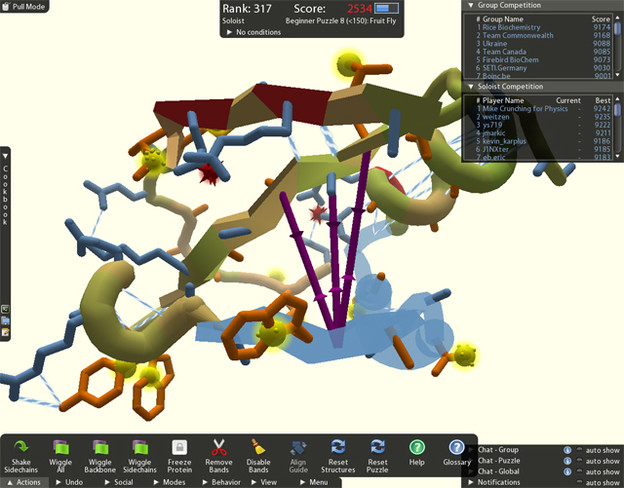
Task: Click the score progress bar
Action: tap(387, 9)
